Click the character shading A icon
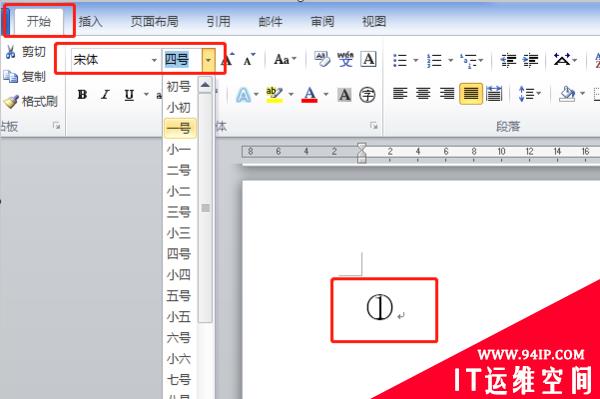 coord(344,94)
